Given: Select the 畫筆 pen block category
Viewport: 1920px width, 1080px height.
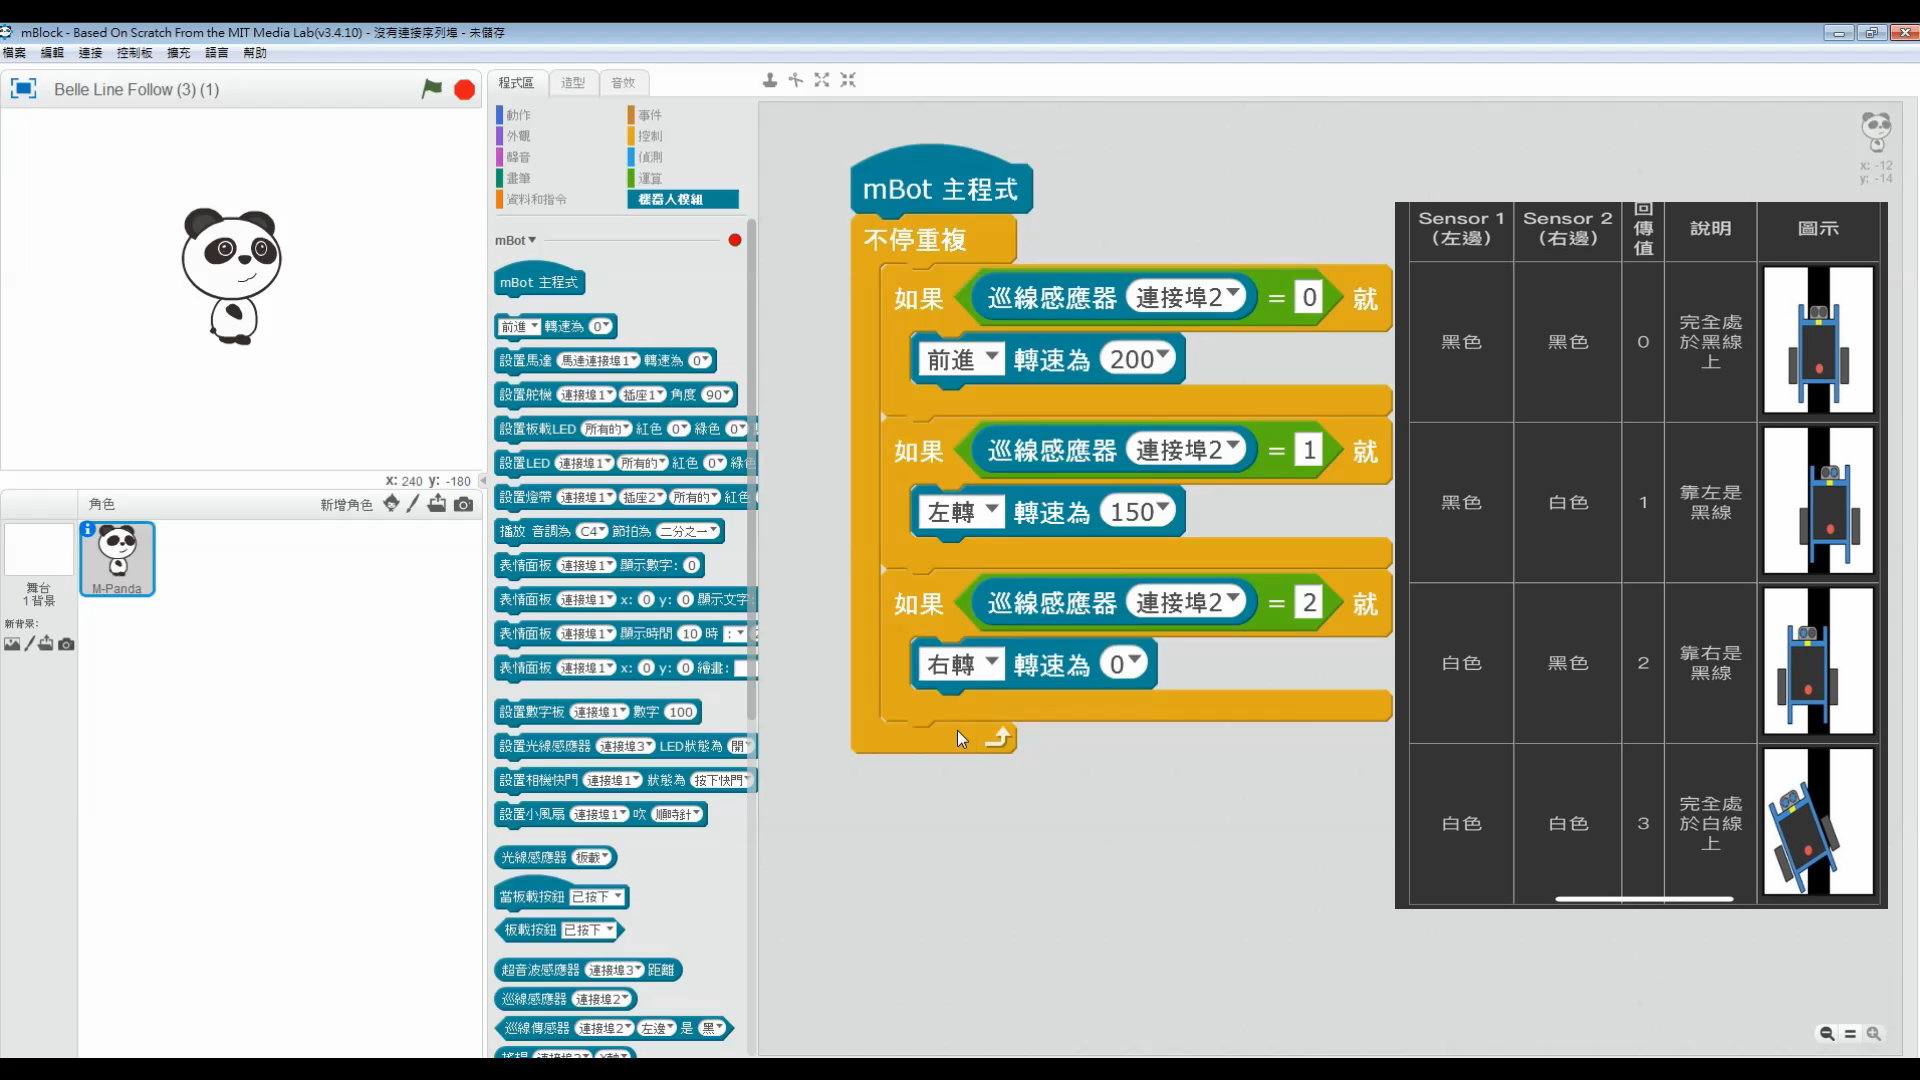Looking at the screenshot, I should tap(518, 178).
